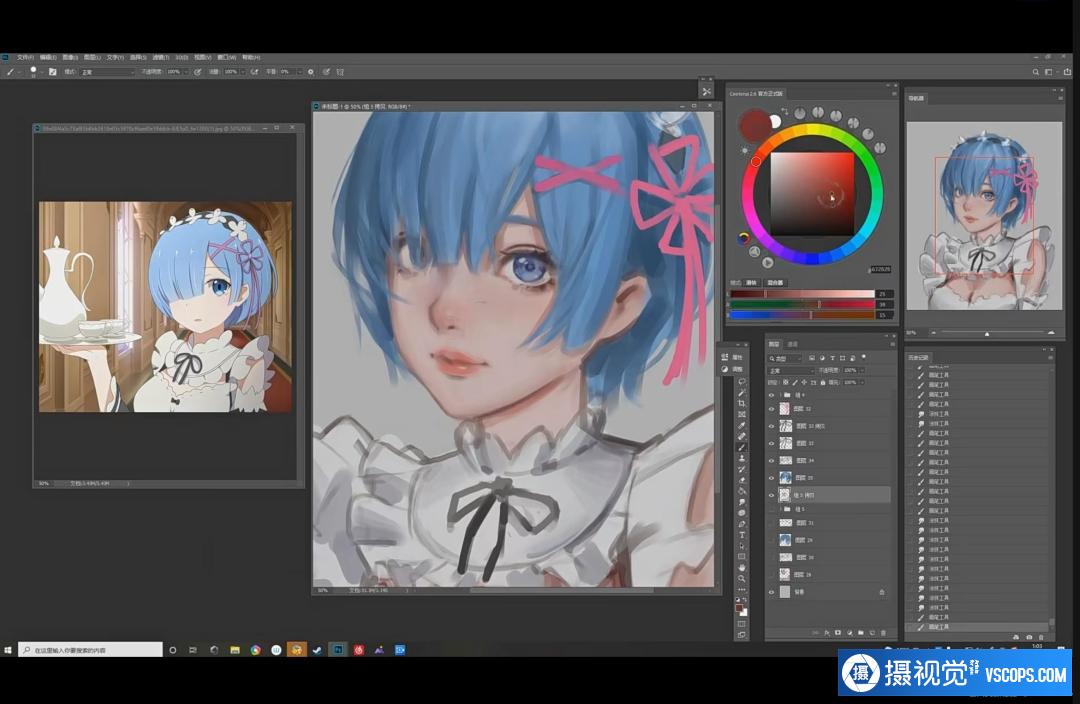The image size is (1080, 704).
Task: Switch to the 通道 (Channels) tab
Action: (792, 344)
